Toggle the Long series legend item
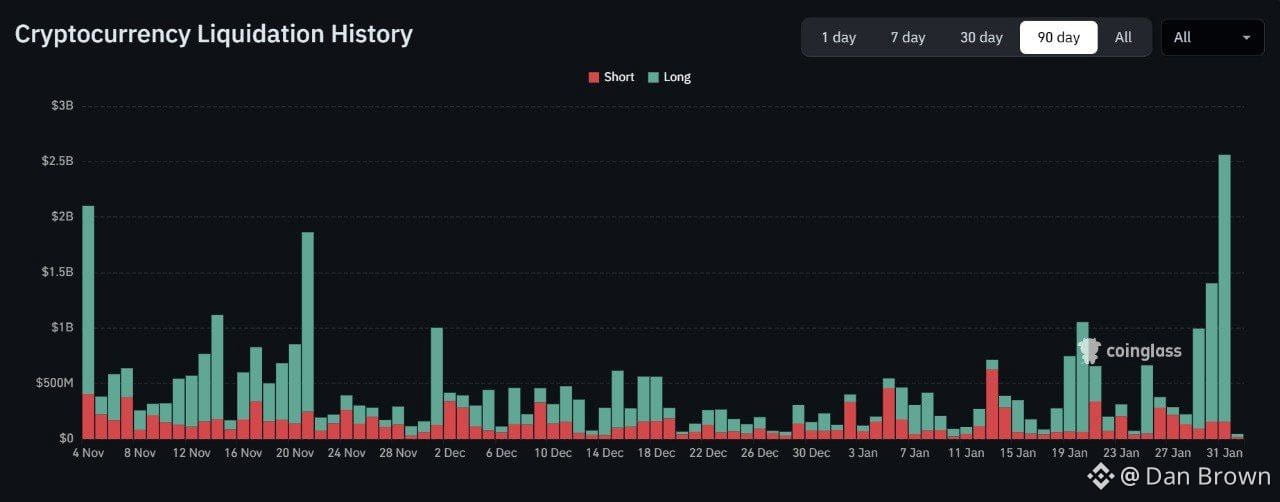 click(669, 77)
